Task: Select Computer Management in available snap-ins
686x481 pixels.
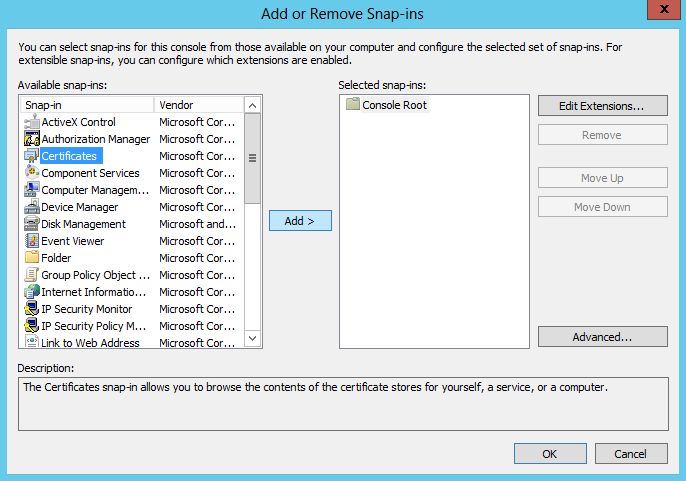Action: click(x=94, y=190)
